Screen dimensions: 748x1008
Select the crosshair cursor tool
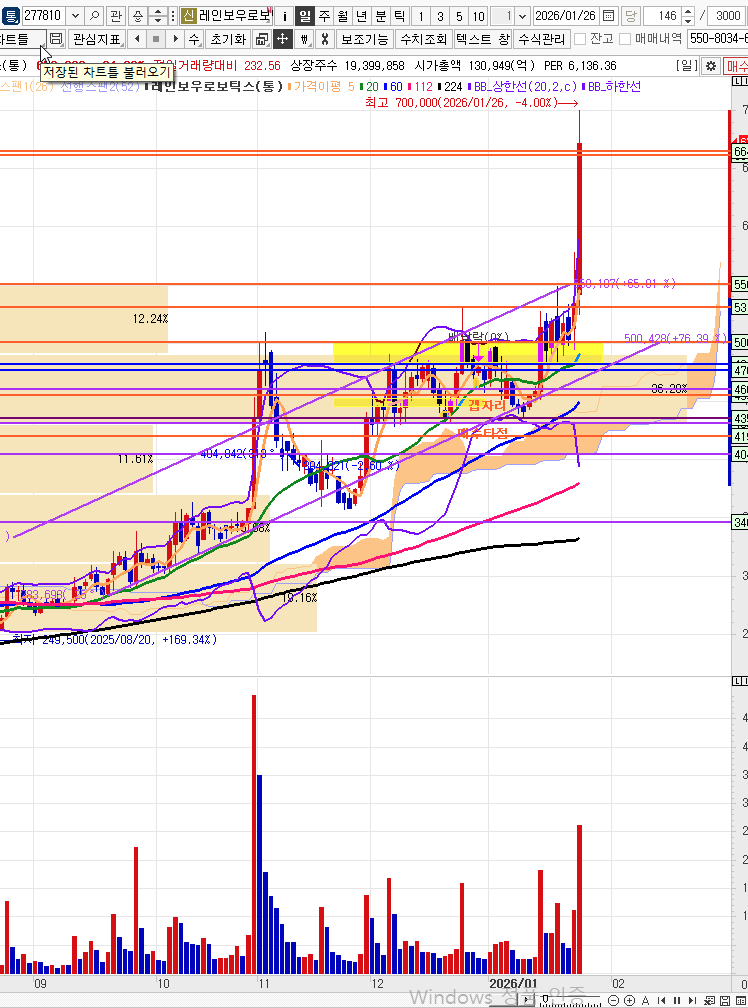point(282,39)
